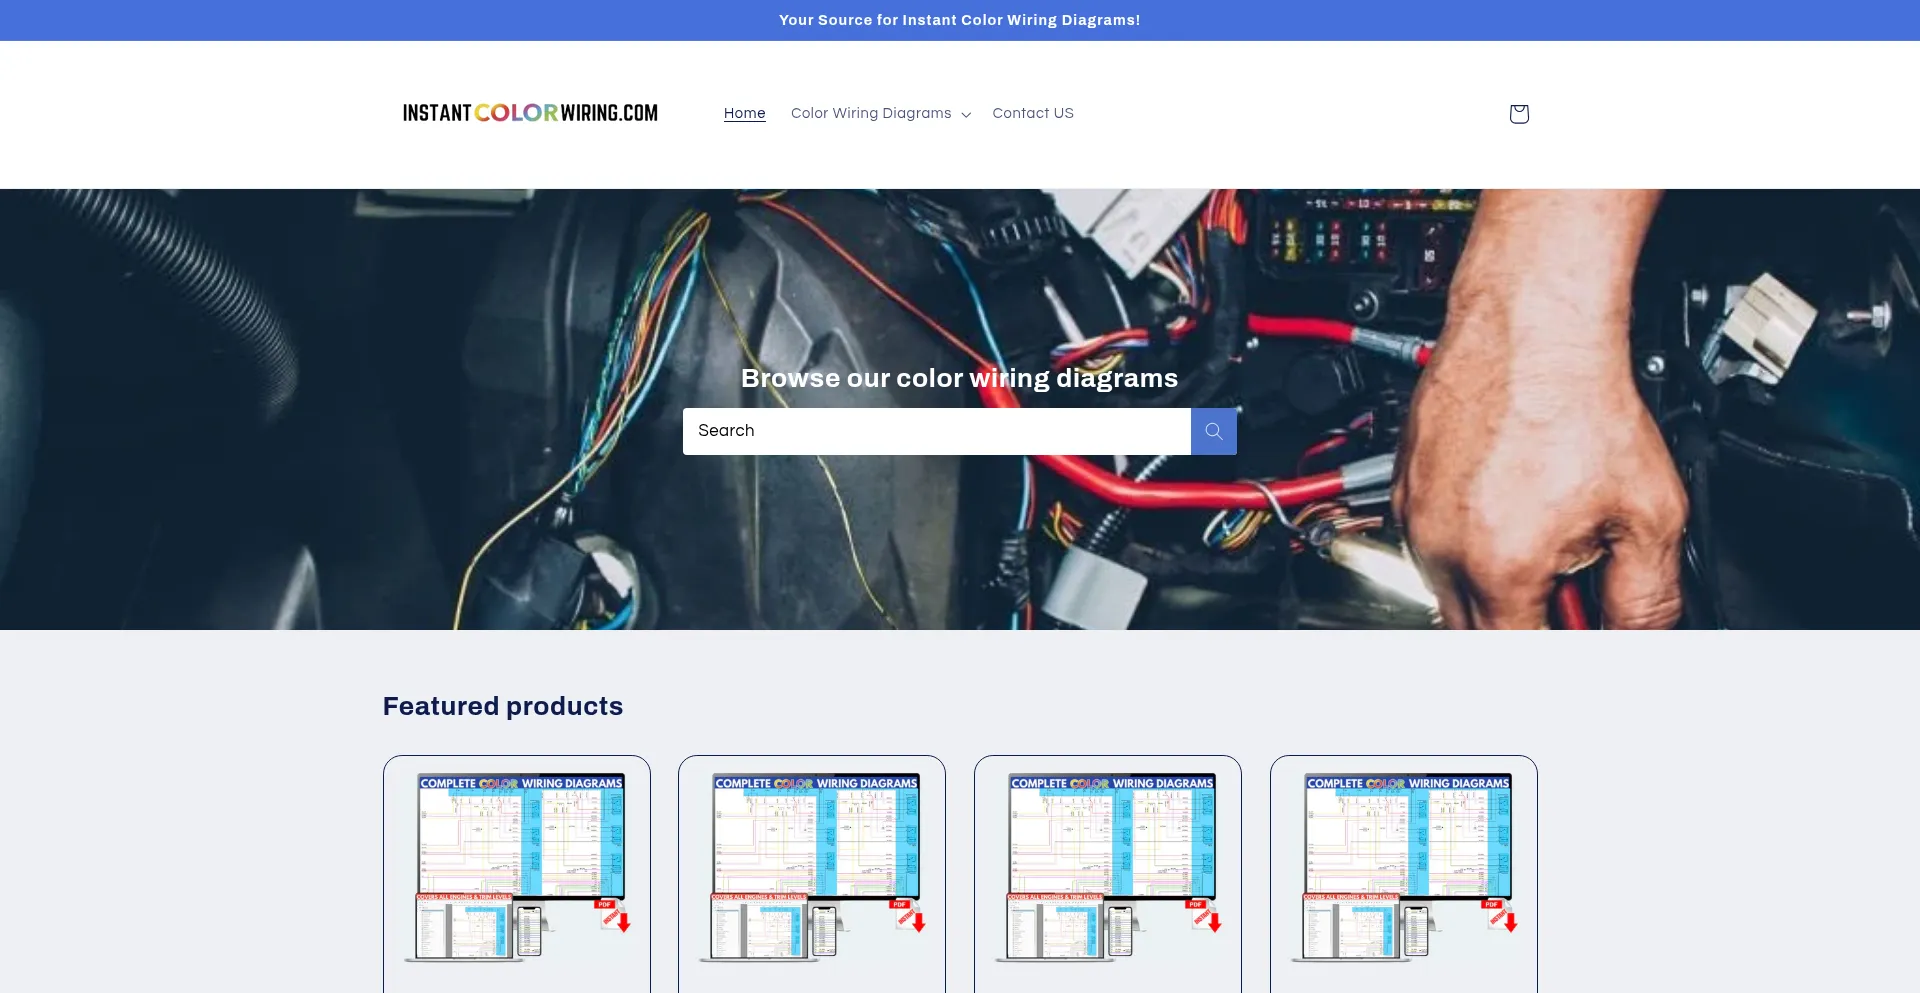The image size is (1920, 993).
Task: Go to the Home page link
Action: tap(744, 113)
